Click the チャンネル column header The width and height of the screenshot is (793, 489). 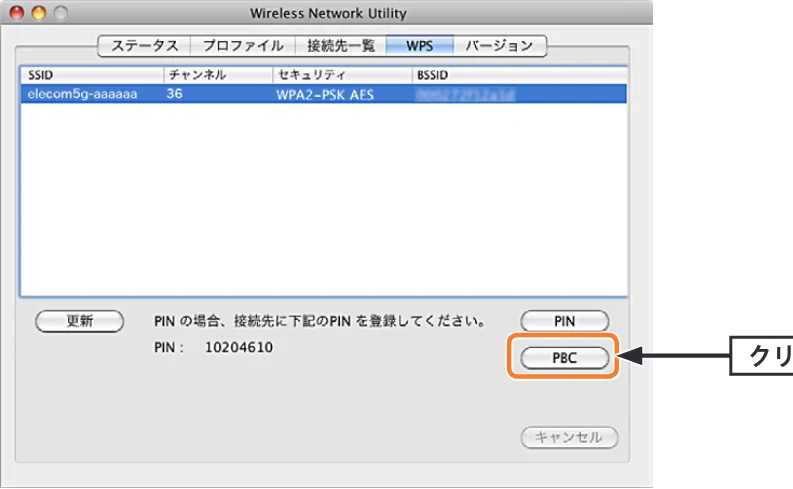tap(218, 75)
